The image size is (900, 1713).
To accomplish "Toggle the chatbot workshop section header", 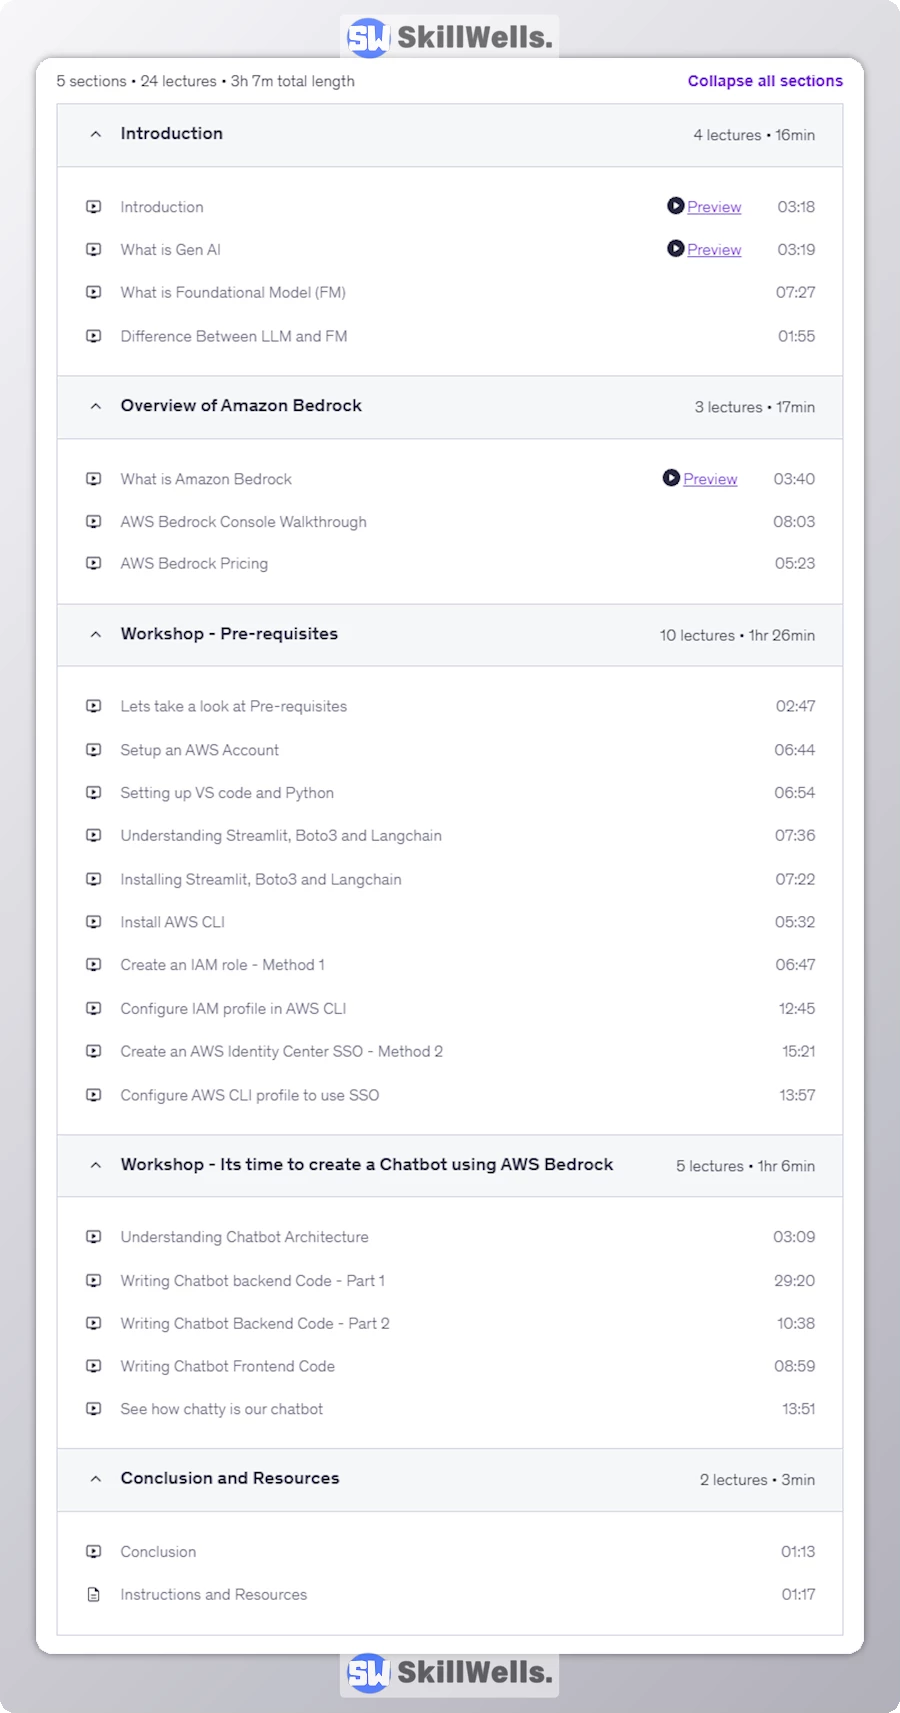I will [366, 1165].
